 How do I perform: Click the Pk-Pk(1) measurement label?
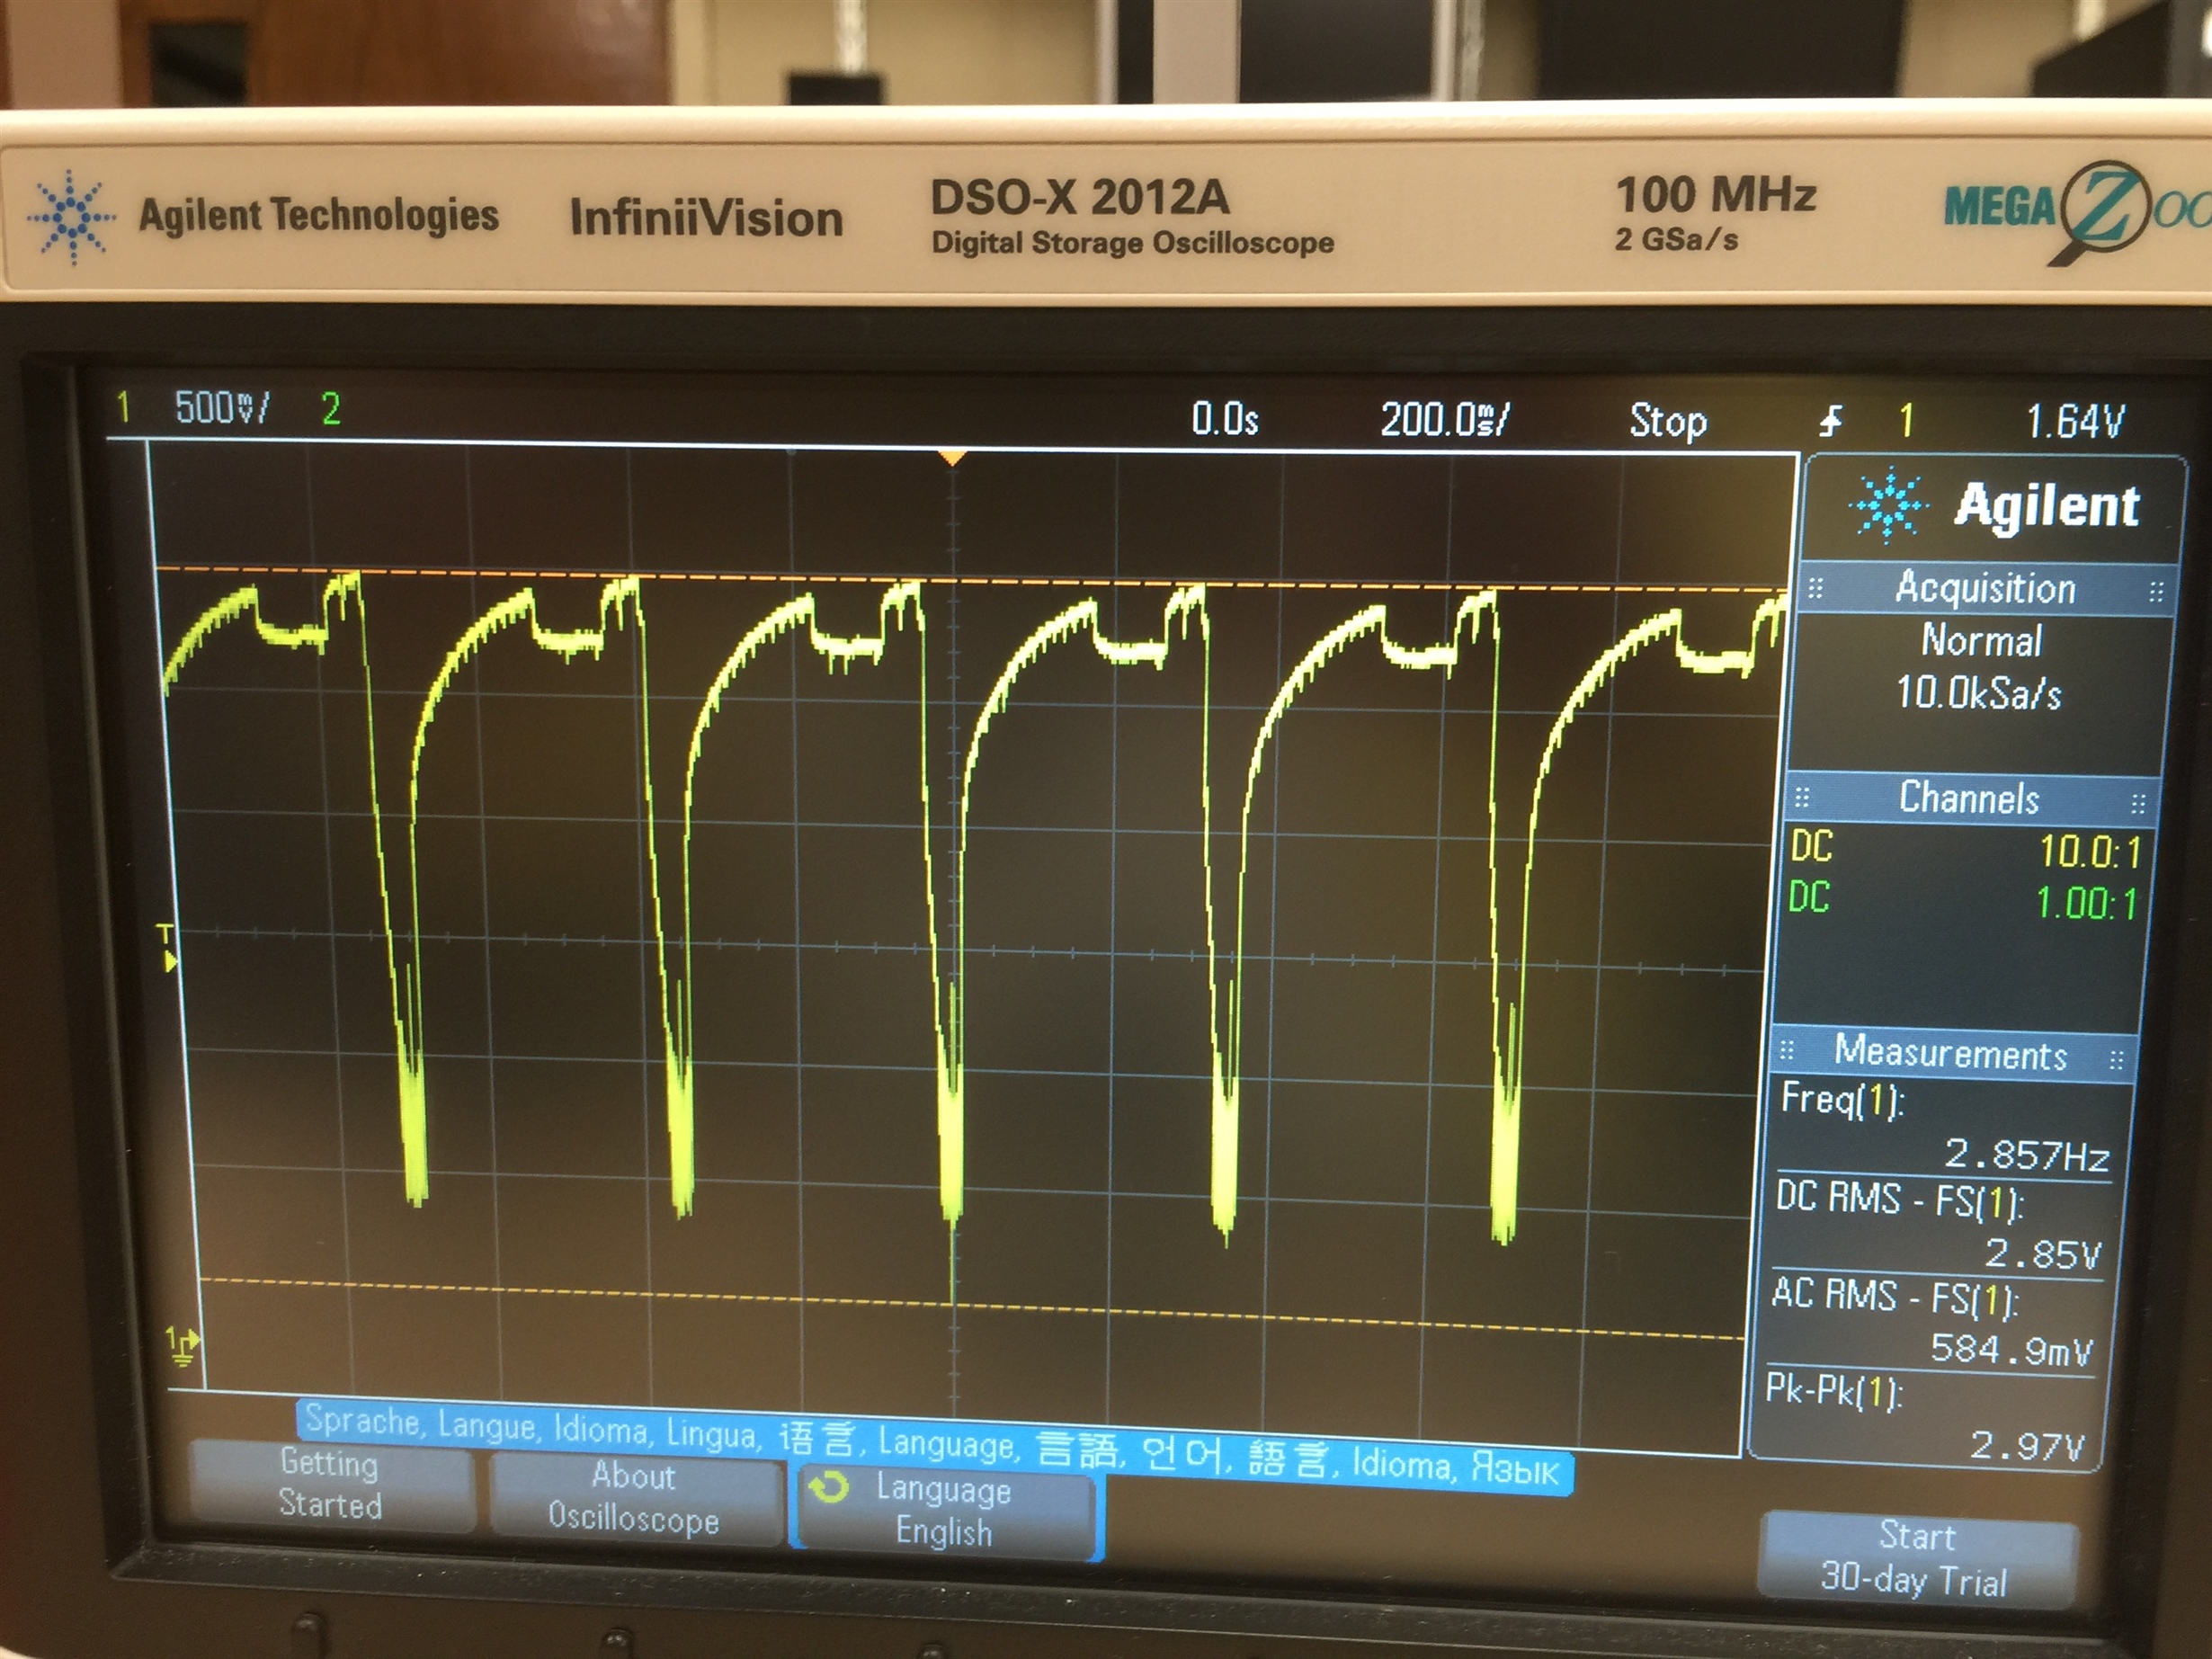click(1834, 1391)
